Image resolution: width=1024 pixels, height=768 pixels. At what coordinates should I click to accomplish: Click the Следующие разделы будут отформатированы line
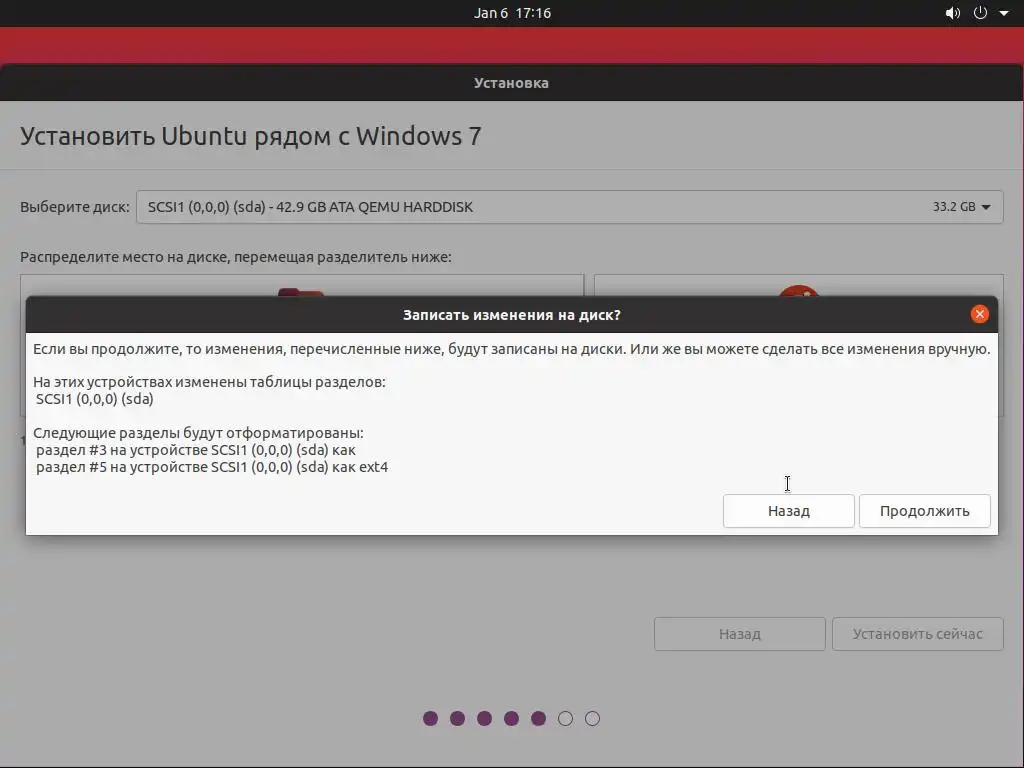pos(198,433)
